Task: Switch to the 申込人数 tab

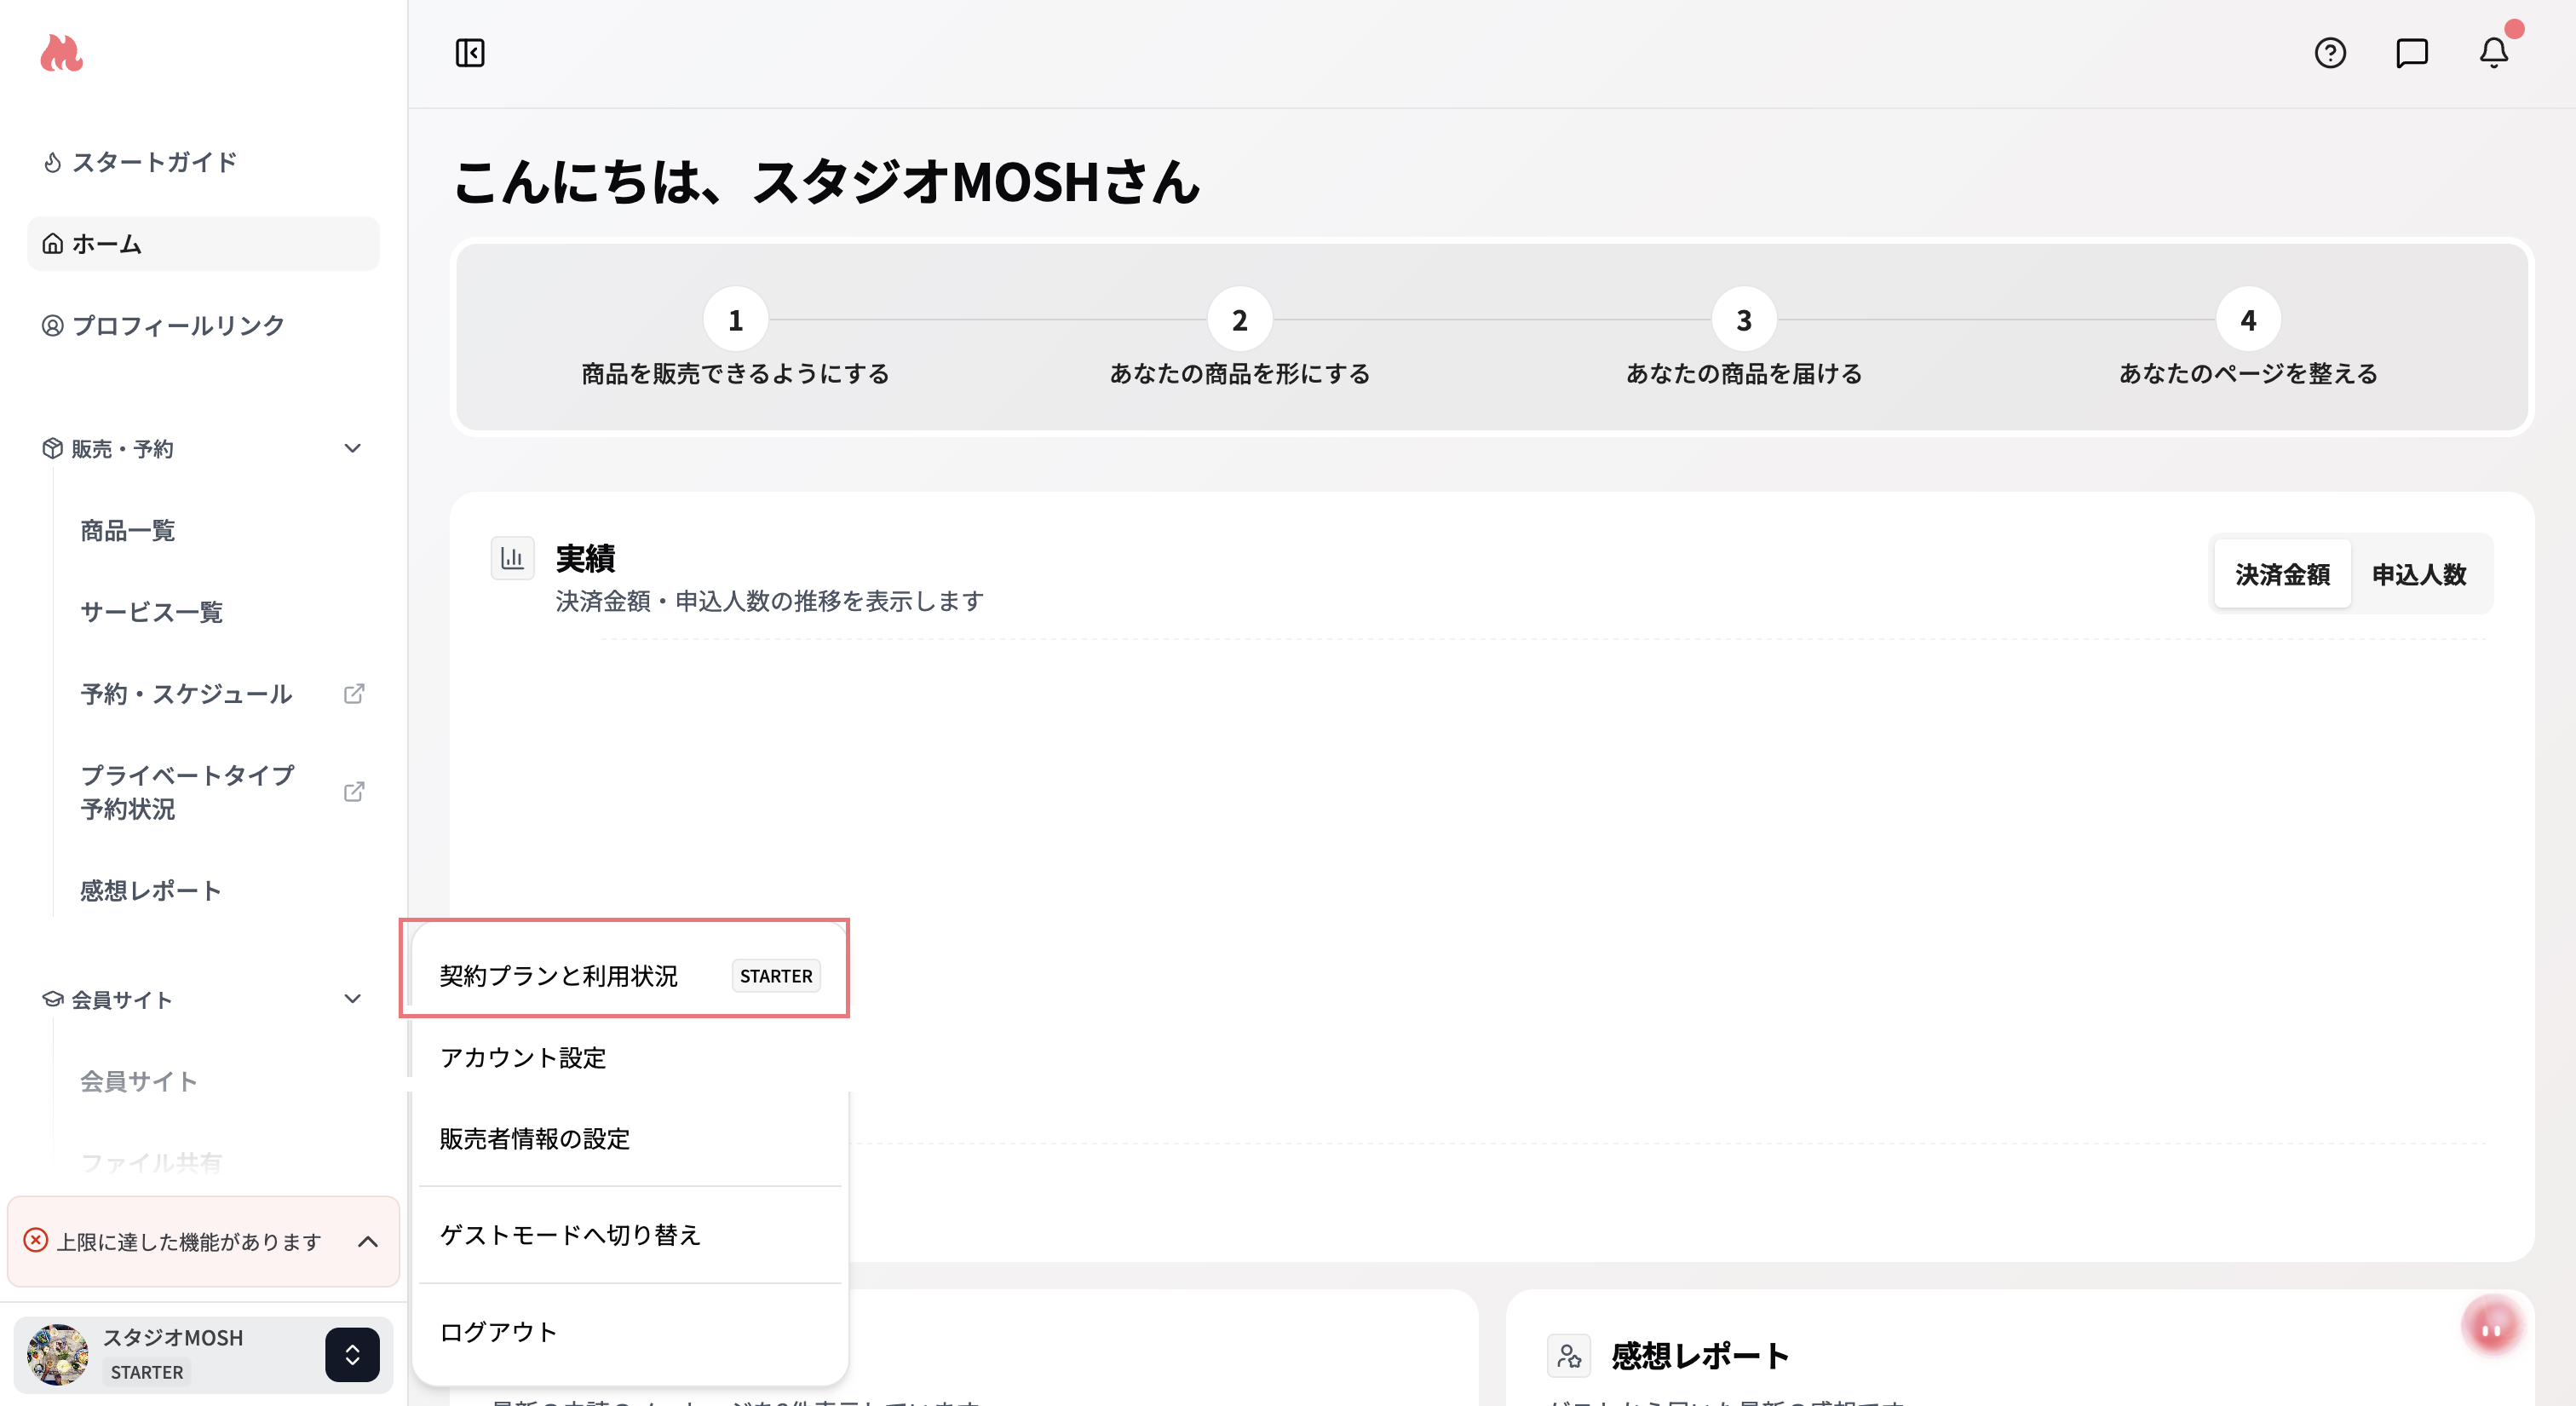Action: [x=2419, y=575]
